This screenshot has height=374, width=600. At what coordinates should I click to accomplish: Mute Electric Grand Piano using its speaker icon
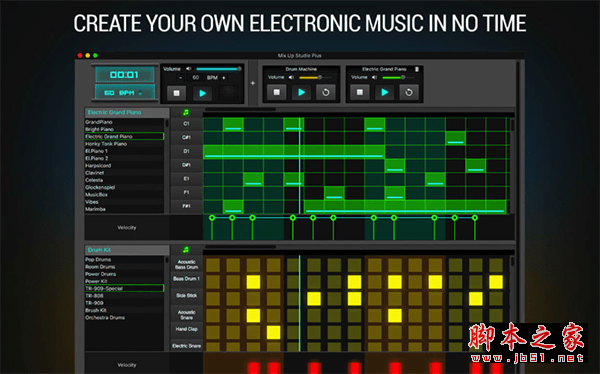(374, 77)
